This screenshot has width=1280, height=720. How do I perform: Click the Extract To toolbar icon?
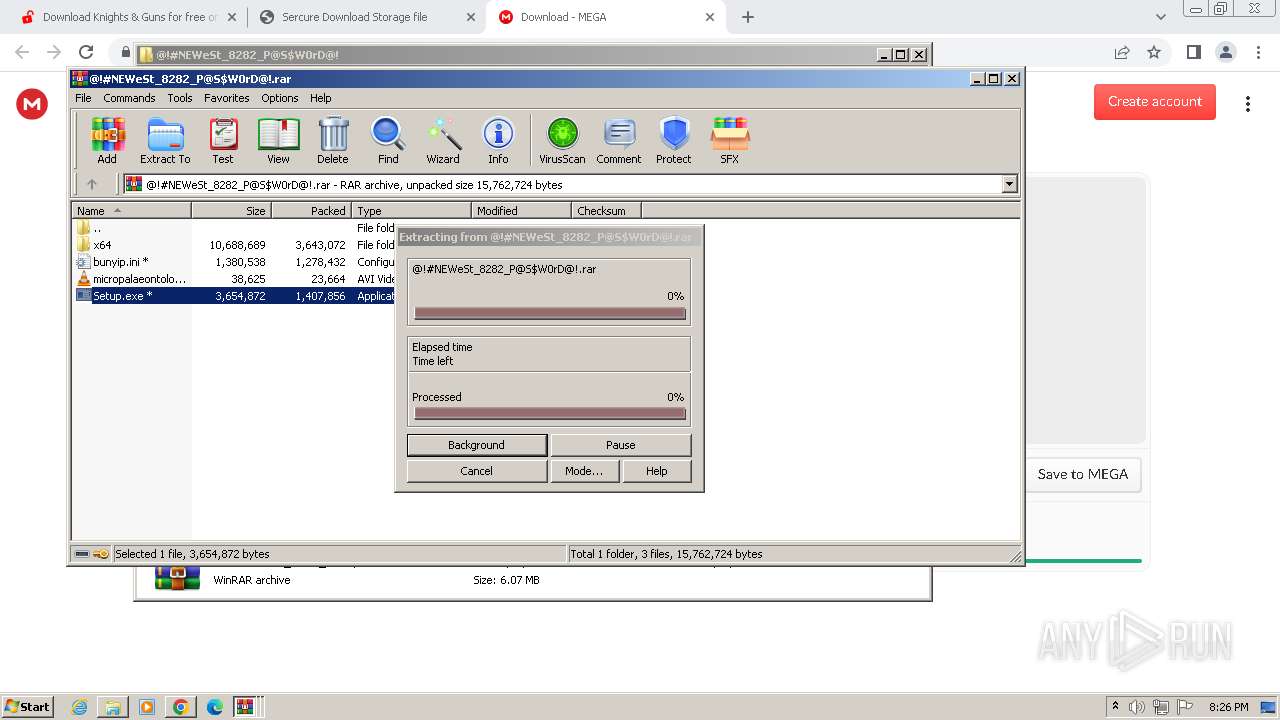pyautogui.click(x=165, y=140)
